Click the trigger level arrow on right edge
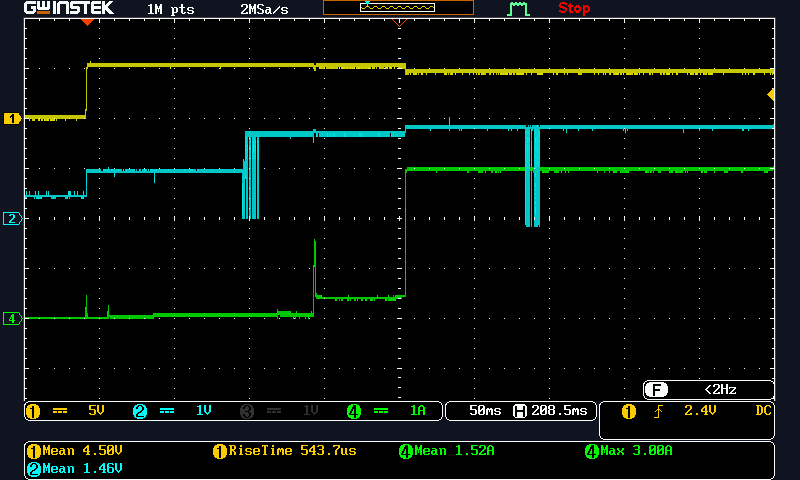 click(x=770, y=94)
